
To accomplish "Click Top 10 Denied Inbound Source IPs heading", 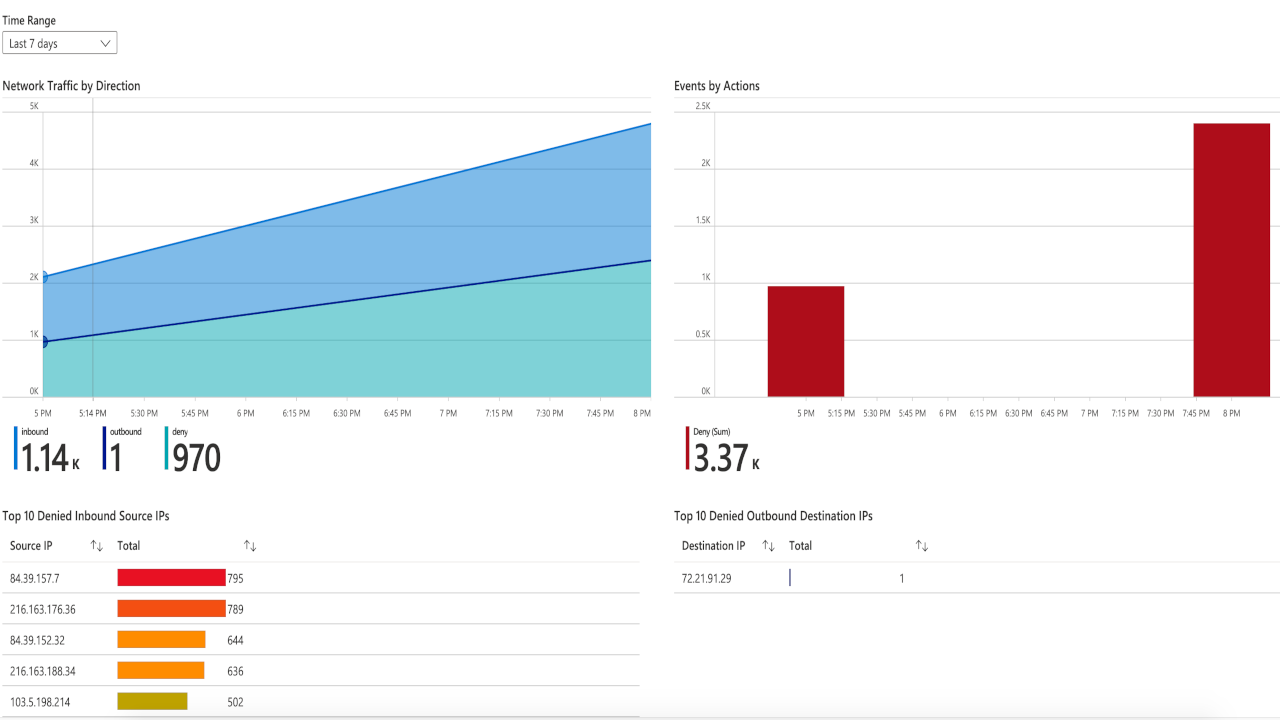I will pyautogui.click(x=86, y=516).
